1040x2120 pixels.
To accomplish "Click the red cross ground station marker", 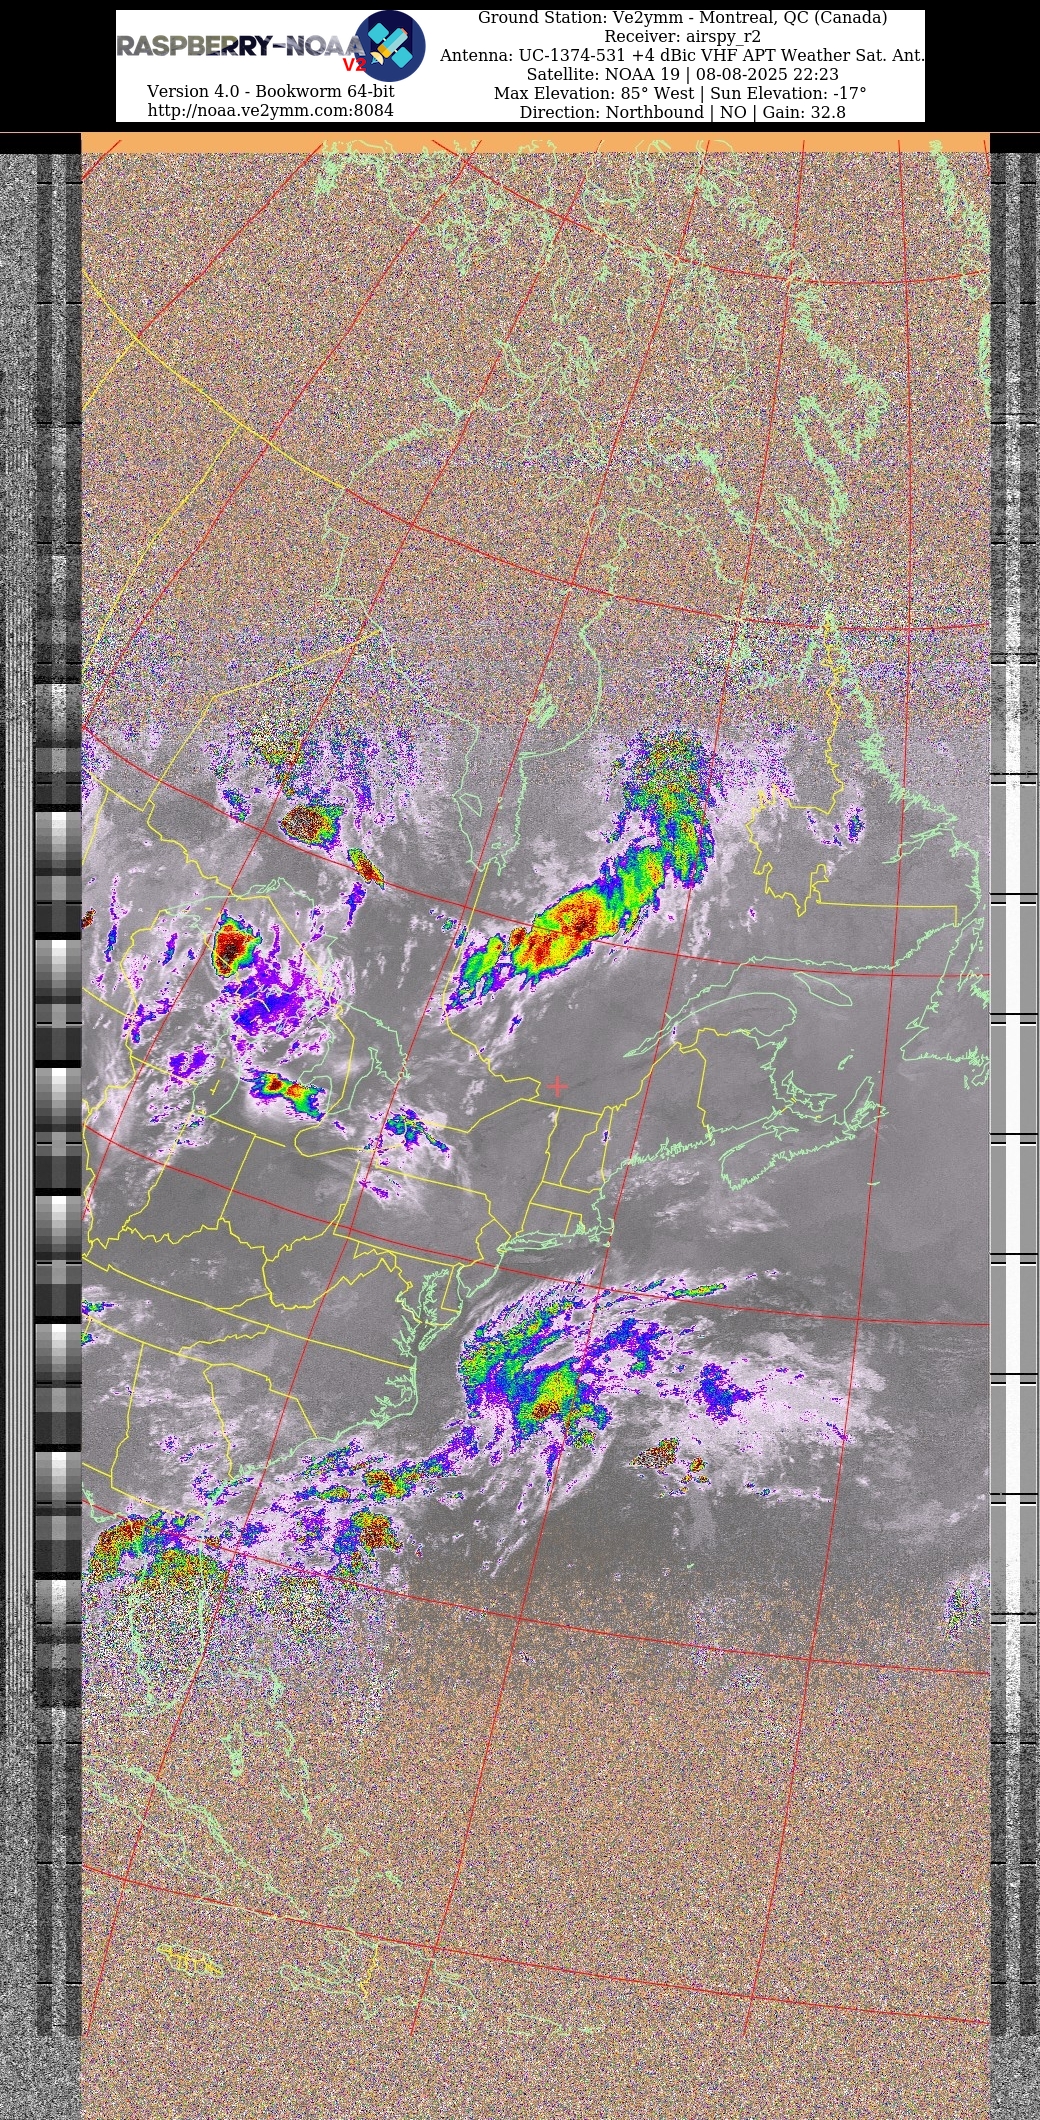I will (557, 1086).
